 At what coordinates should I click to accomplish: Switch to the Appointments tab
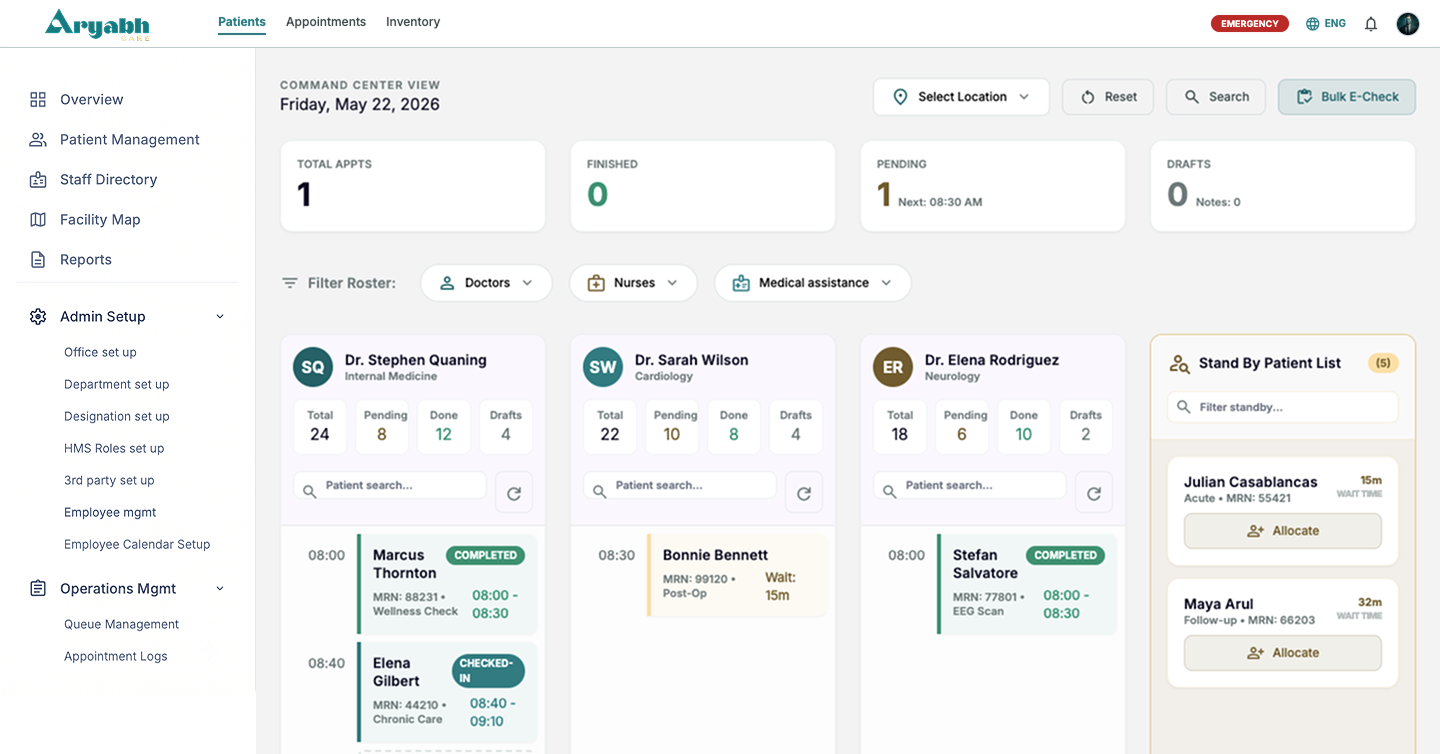(x=326, y=22)
